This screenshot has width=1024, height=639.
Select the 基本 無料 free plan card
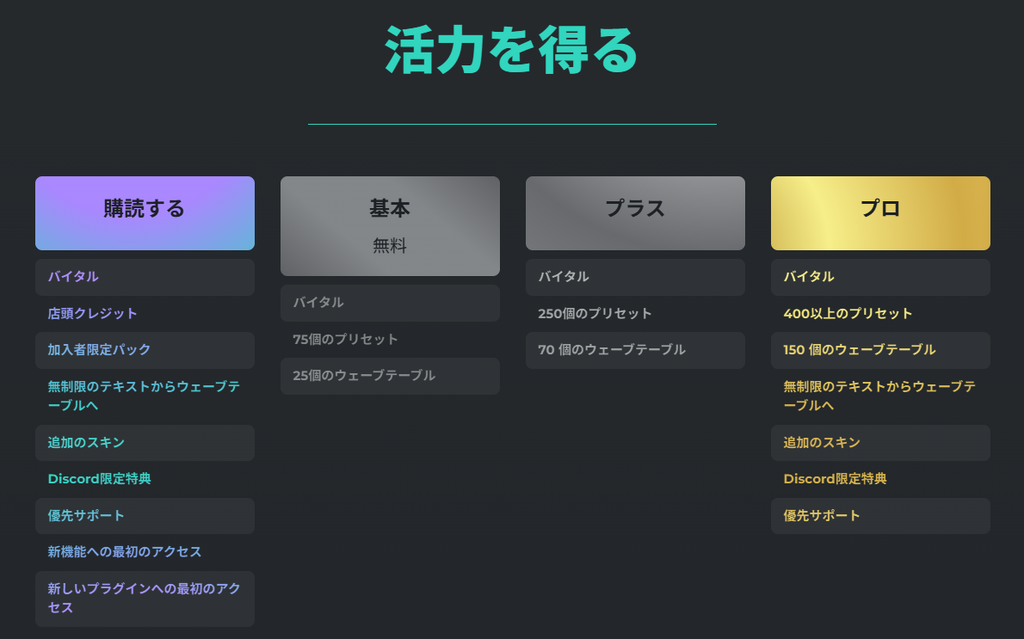tap(390, 226)
